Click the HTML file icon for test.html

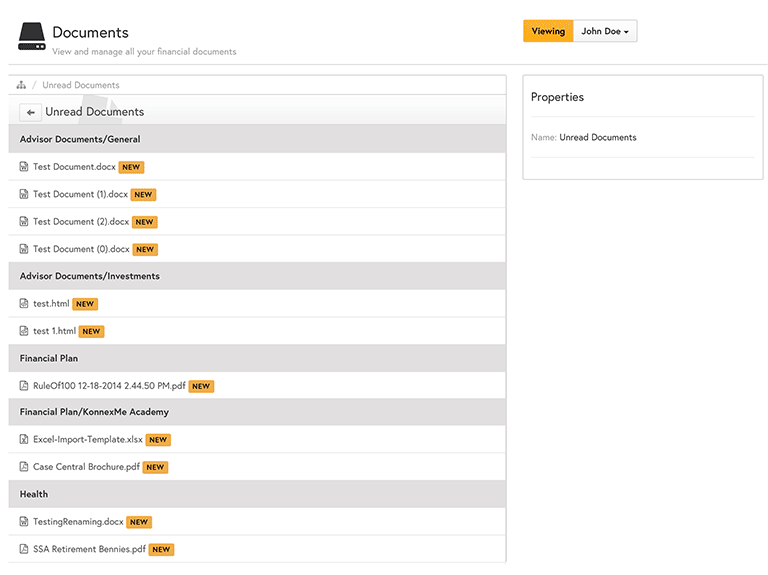coord(24,304)
